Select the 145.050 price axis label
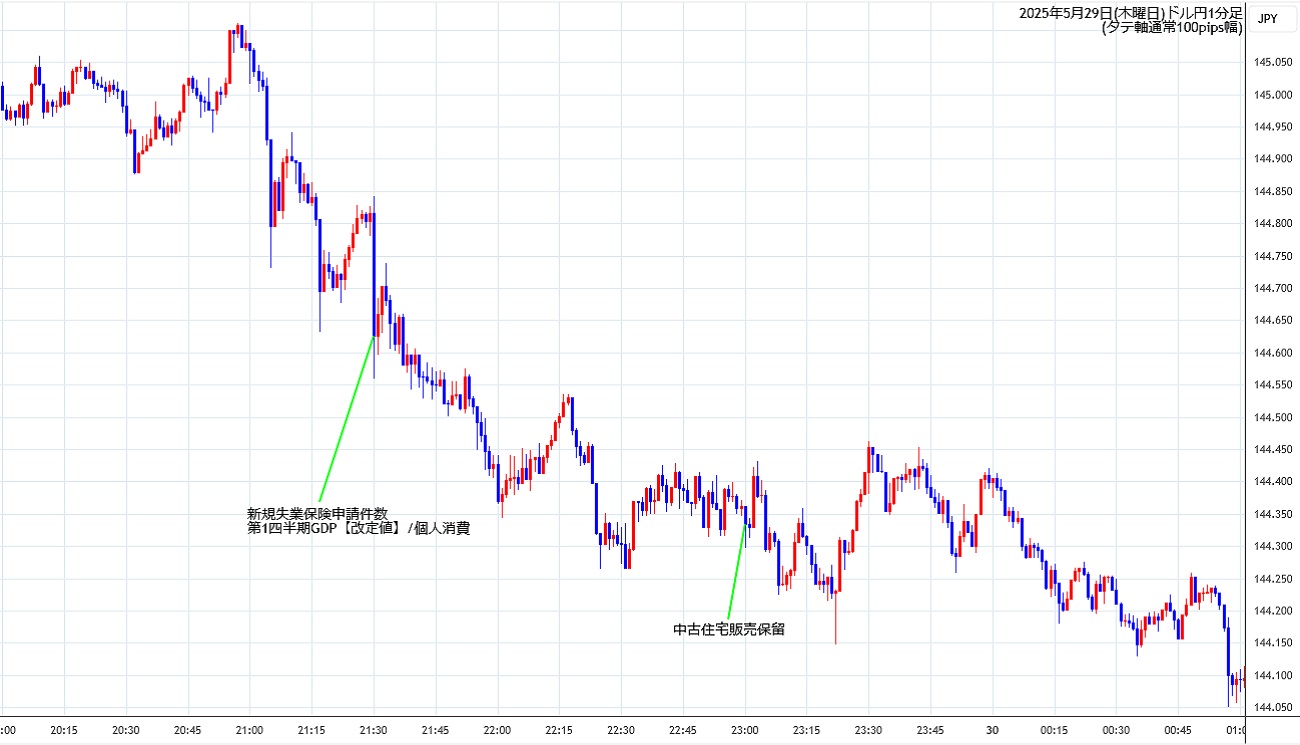 tap(1272, 63)
